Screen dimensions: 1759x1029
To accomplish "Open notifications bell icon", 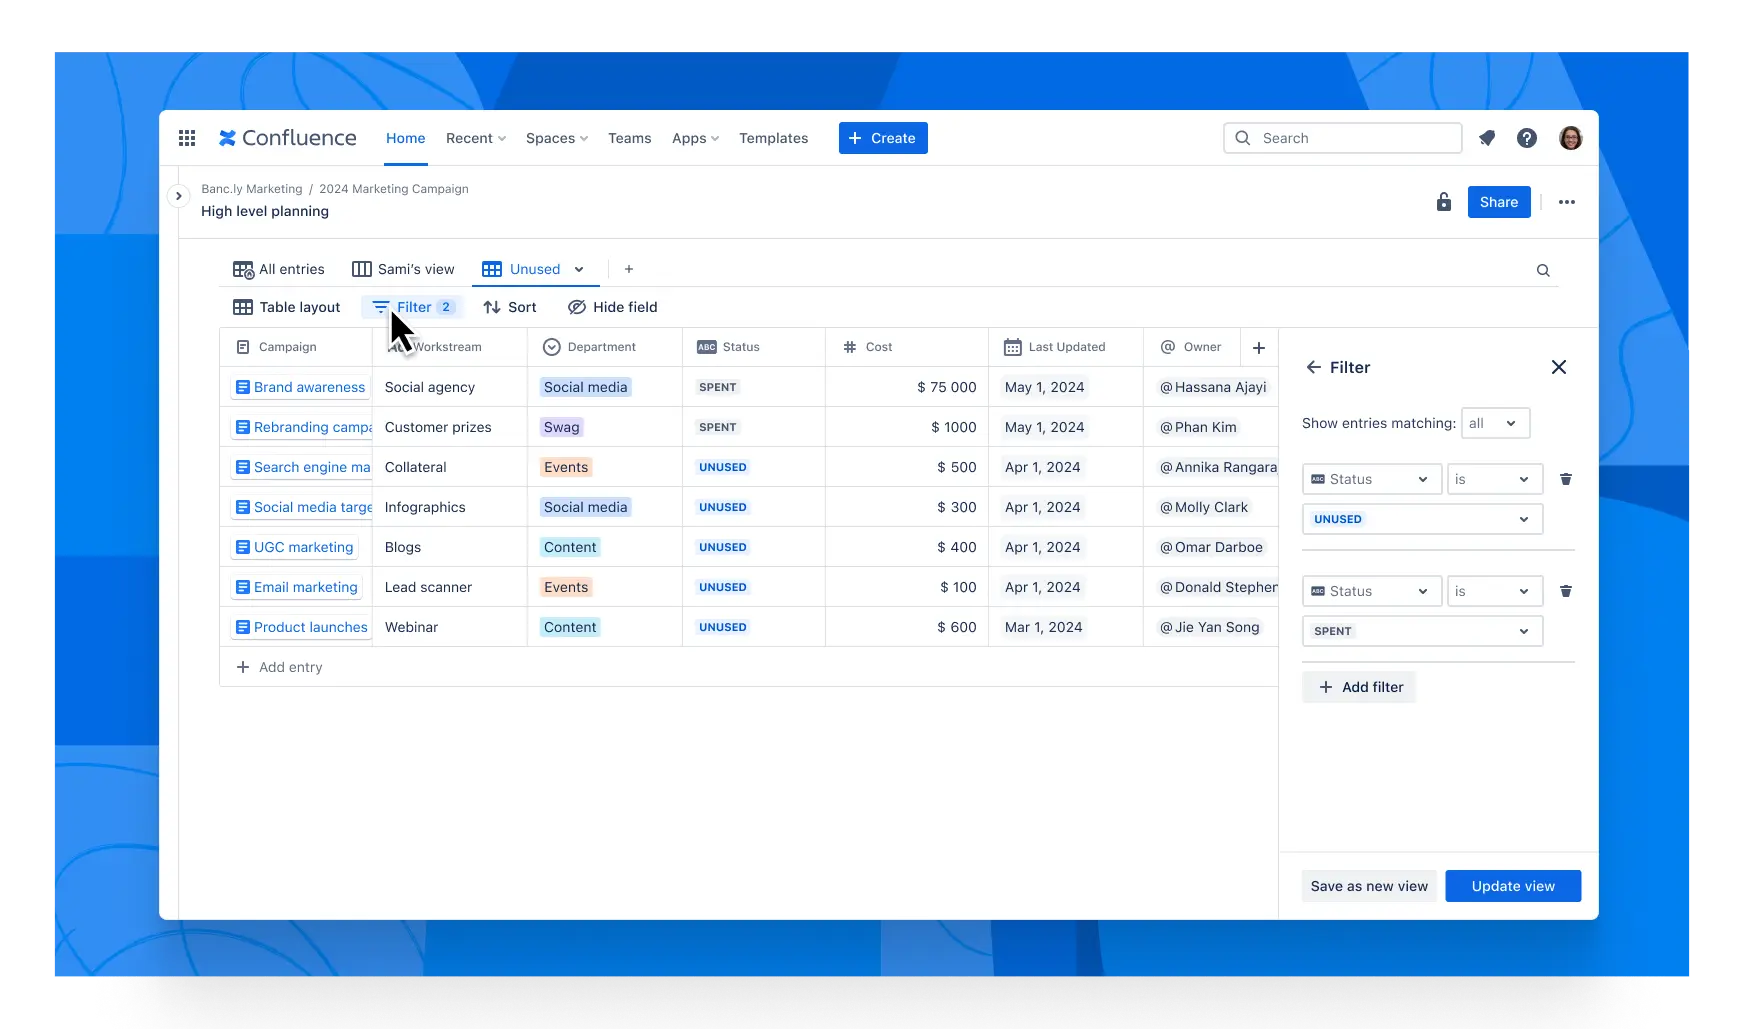I will pos(1487,138).
